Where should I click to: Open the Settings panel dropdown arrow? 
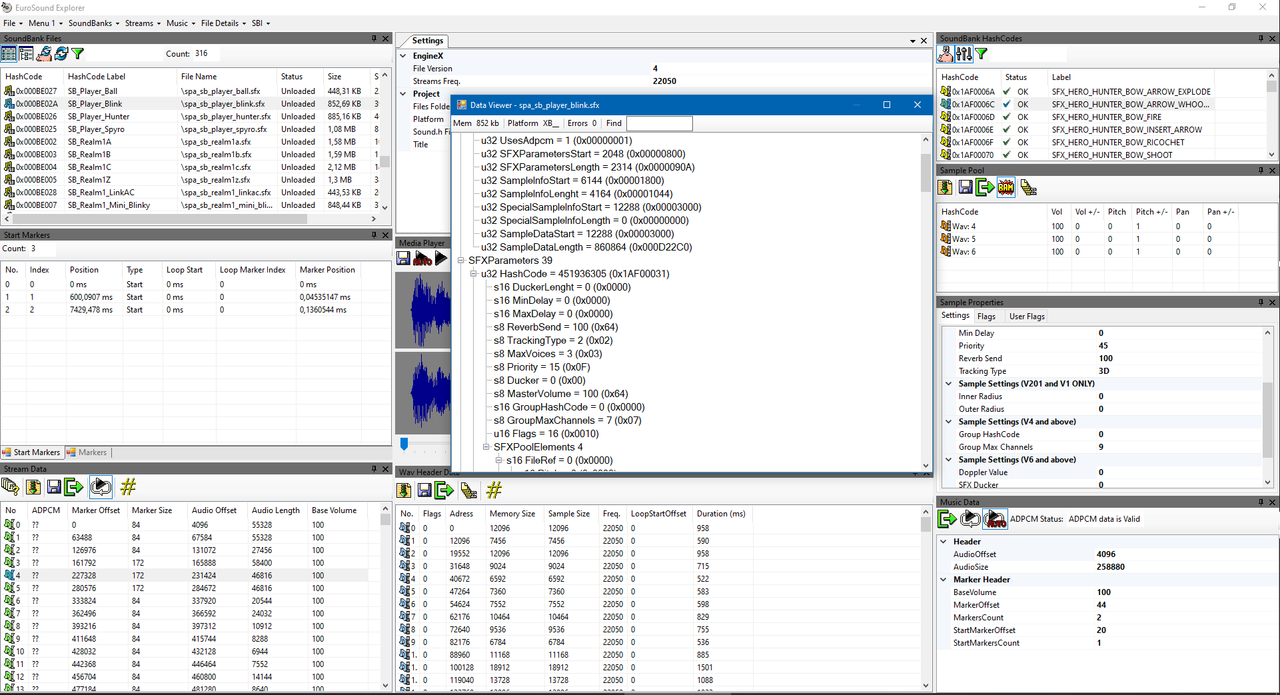coord(912,41)
